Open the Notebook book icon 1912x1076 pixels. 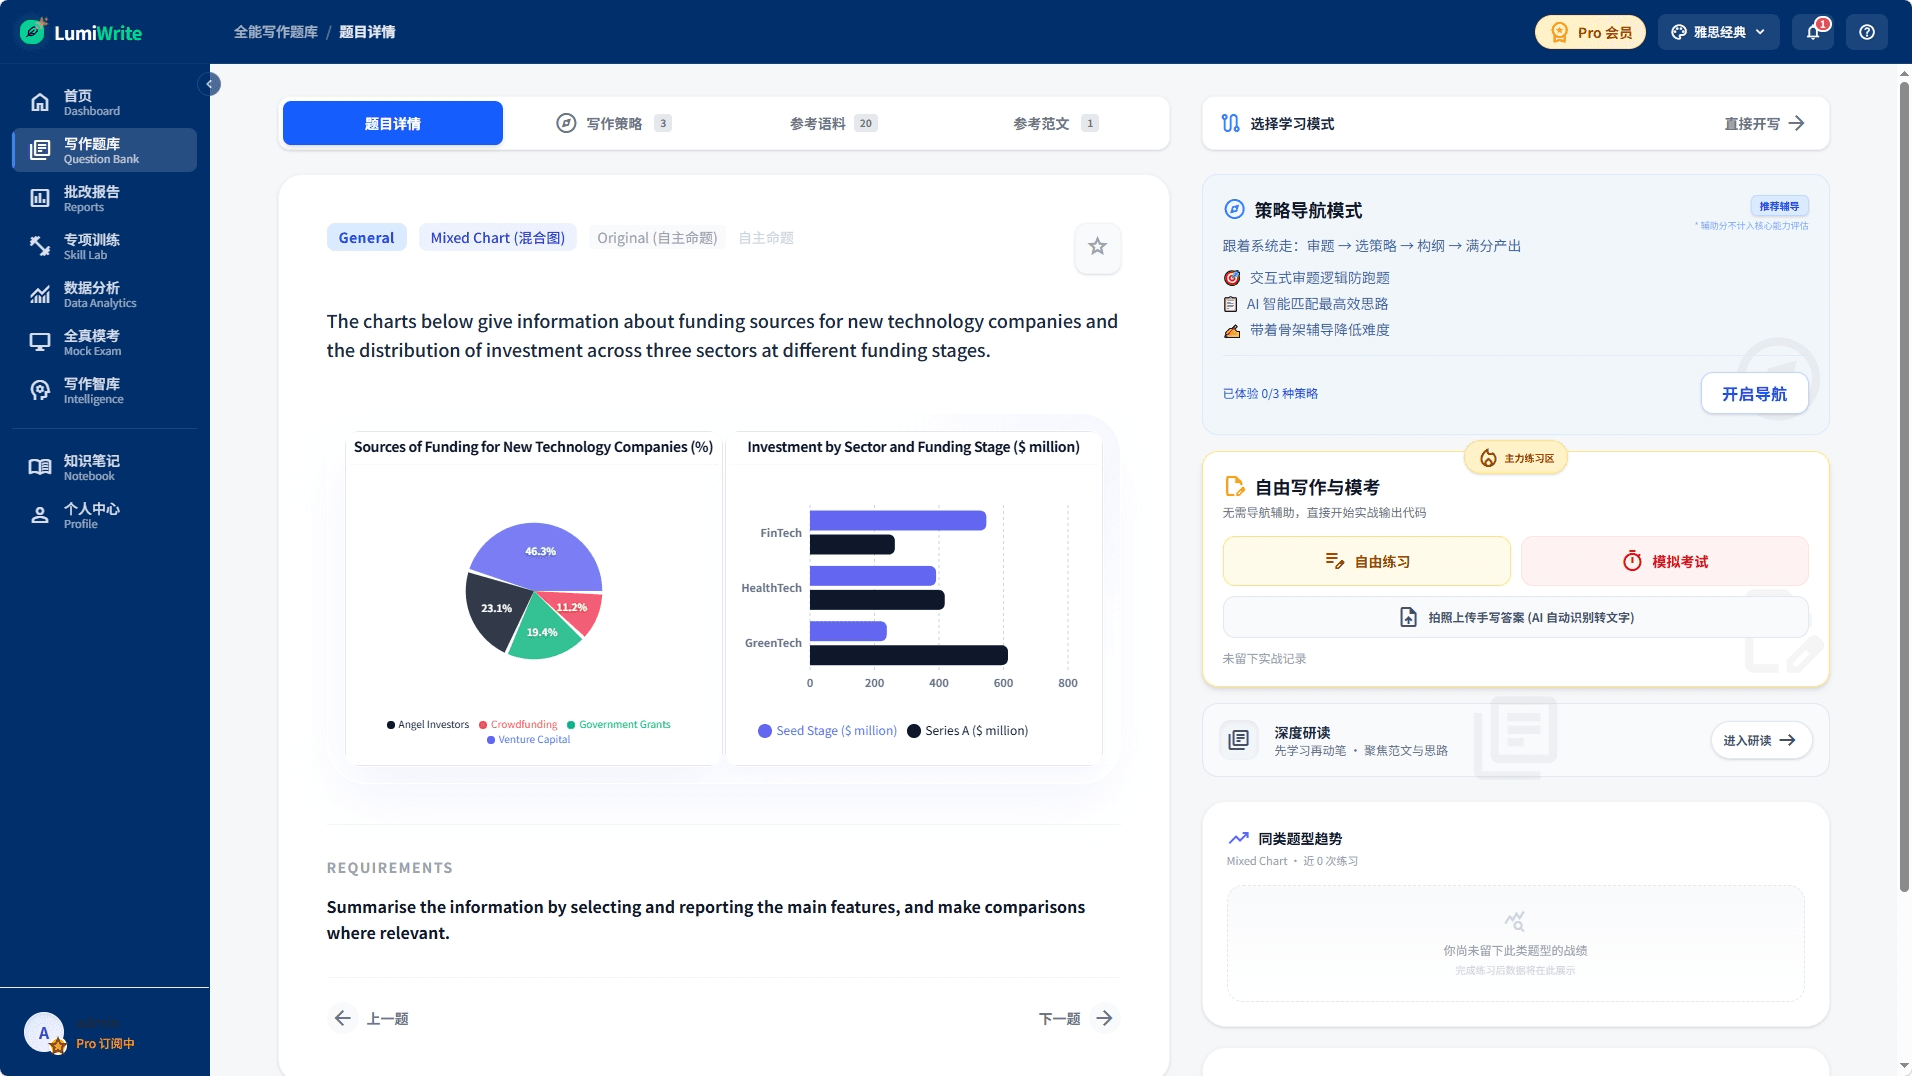[x=40, y=467]
